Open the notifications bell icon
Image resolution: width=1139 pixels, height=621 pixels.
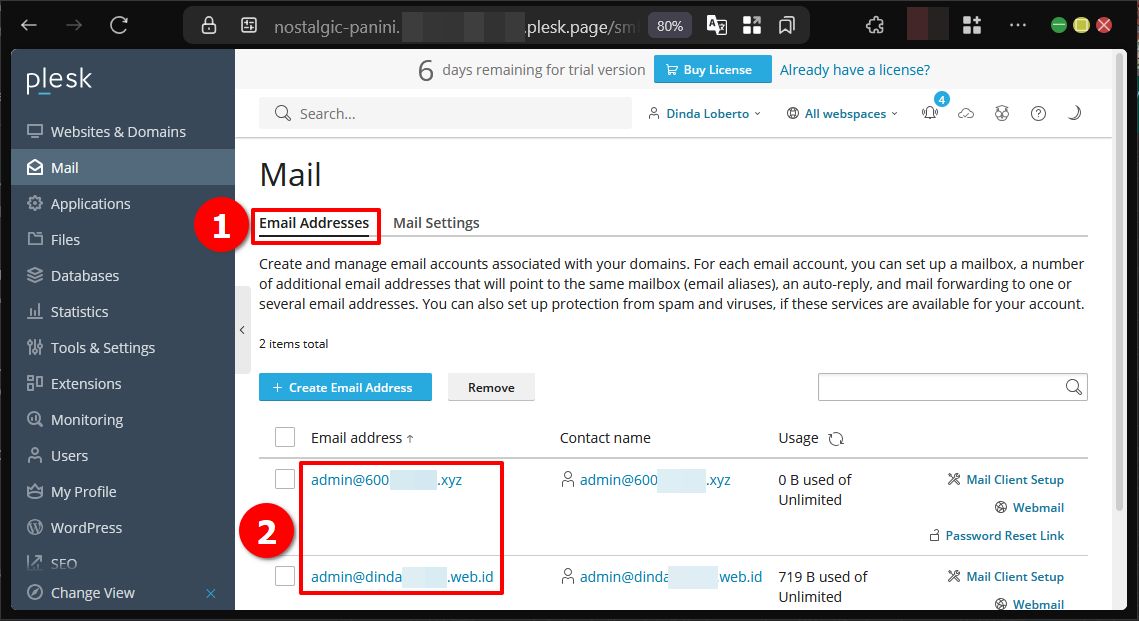pyautogui.click(x=929, y=113)
